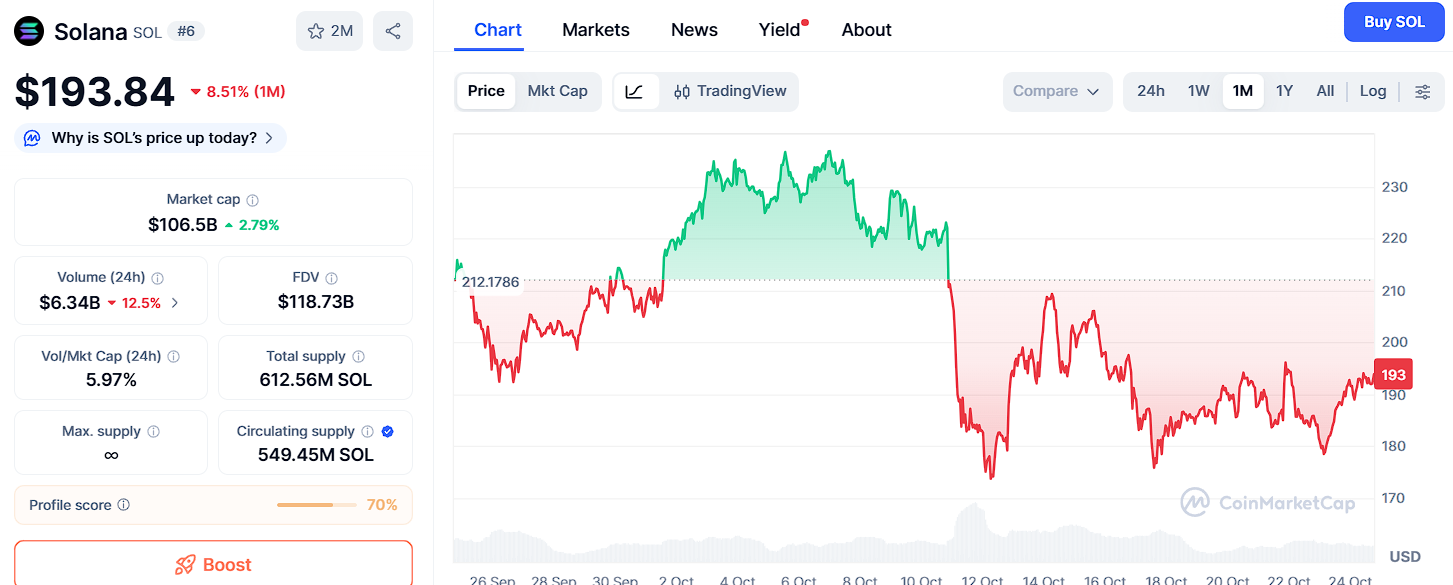
Task: Open TradingView candlestick chart view
Action: 731,91
